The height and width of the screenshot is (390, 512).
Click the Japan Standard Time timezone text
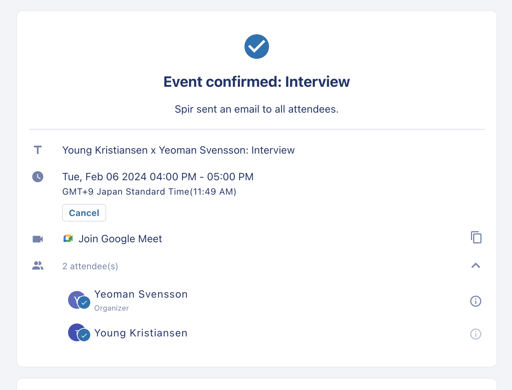tap(149, 192)
